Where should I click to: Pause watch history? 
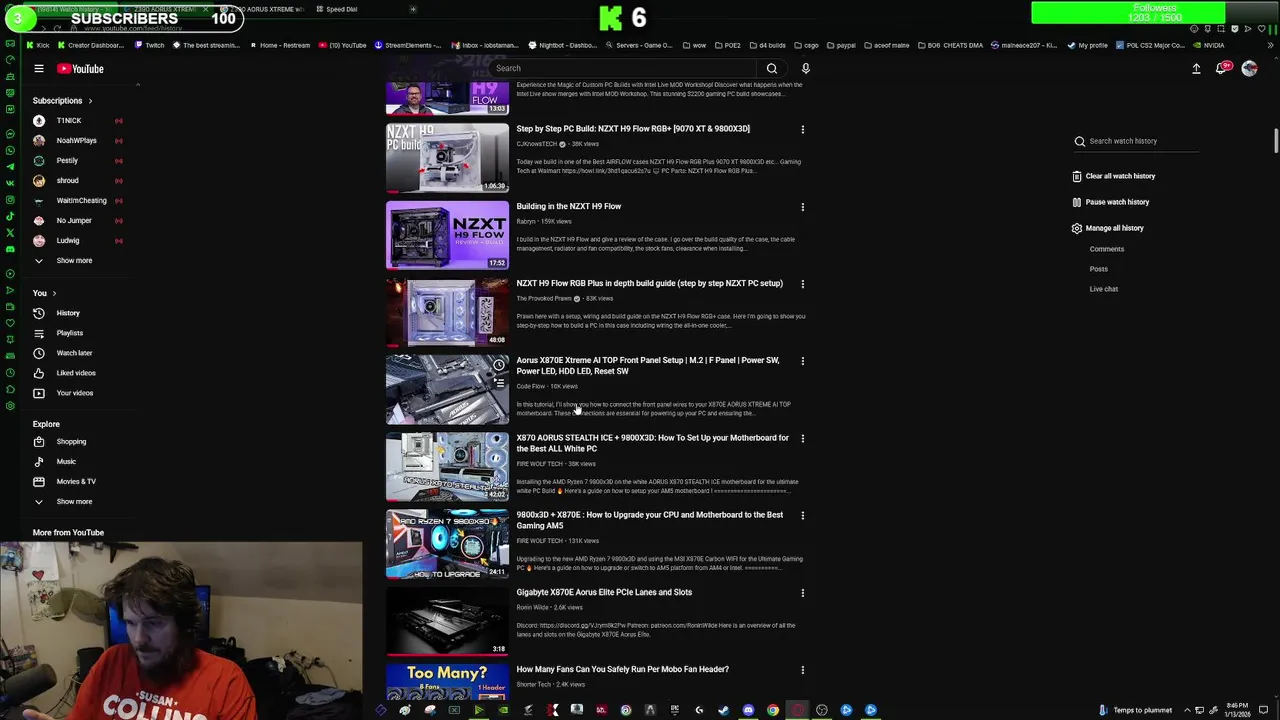click(1117, 202)
